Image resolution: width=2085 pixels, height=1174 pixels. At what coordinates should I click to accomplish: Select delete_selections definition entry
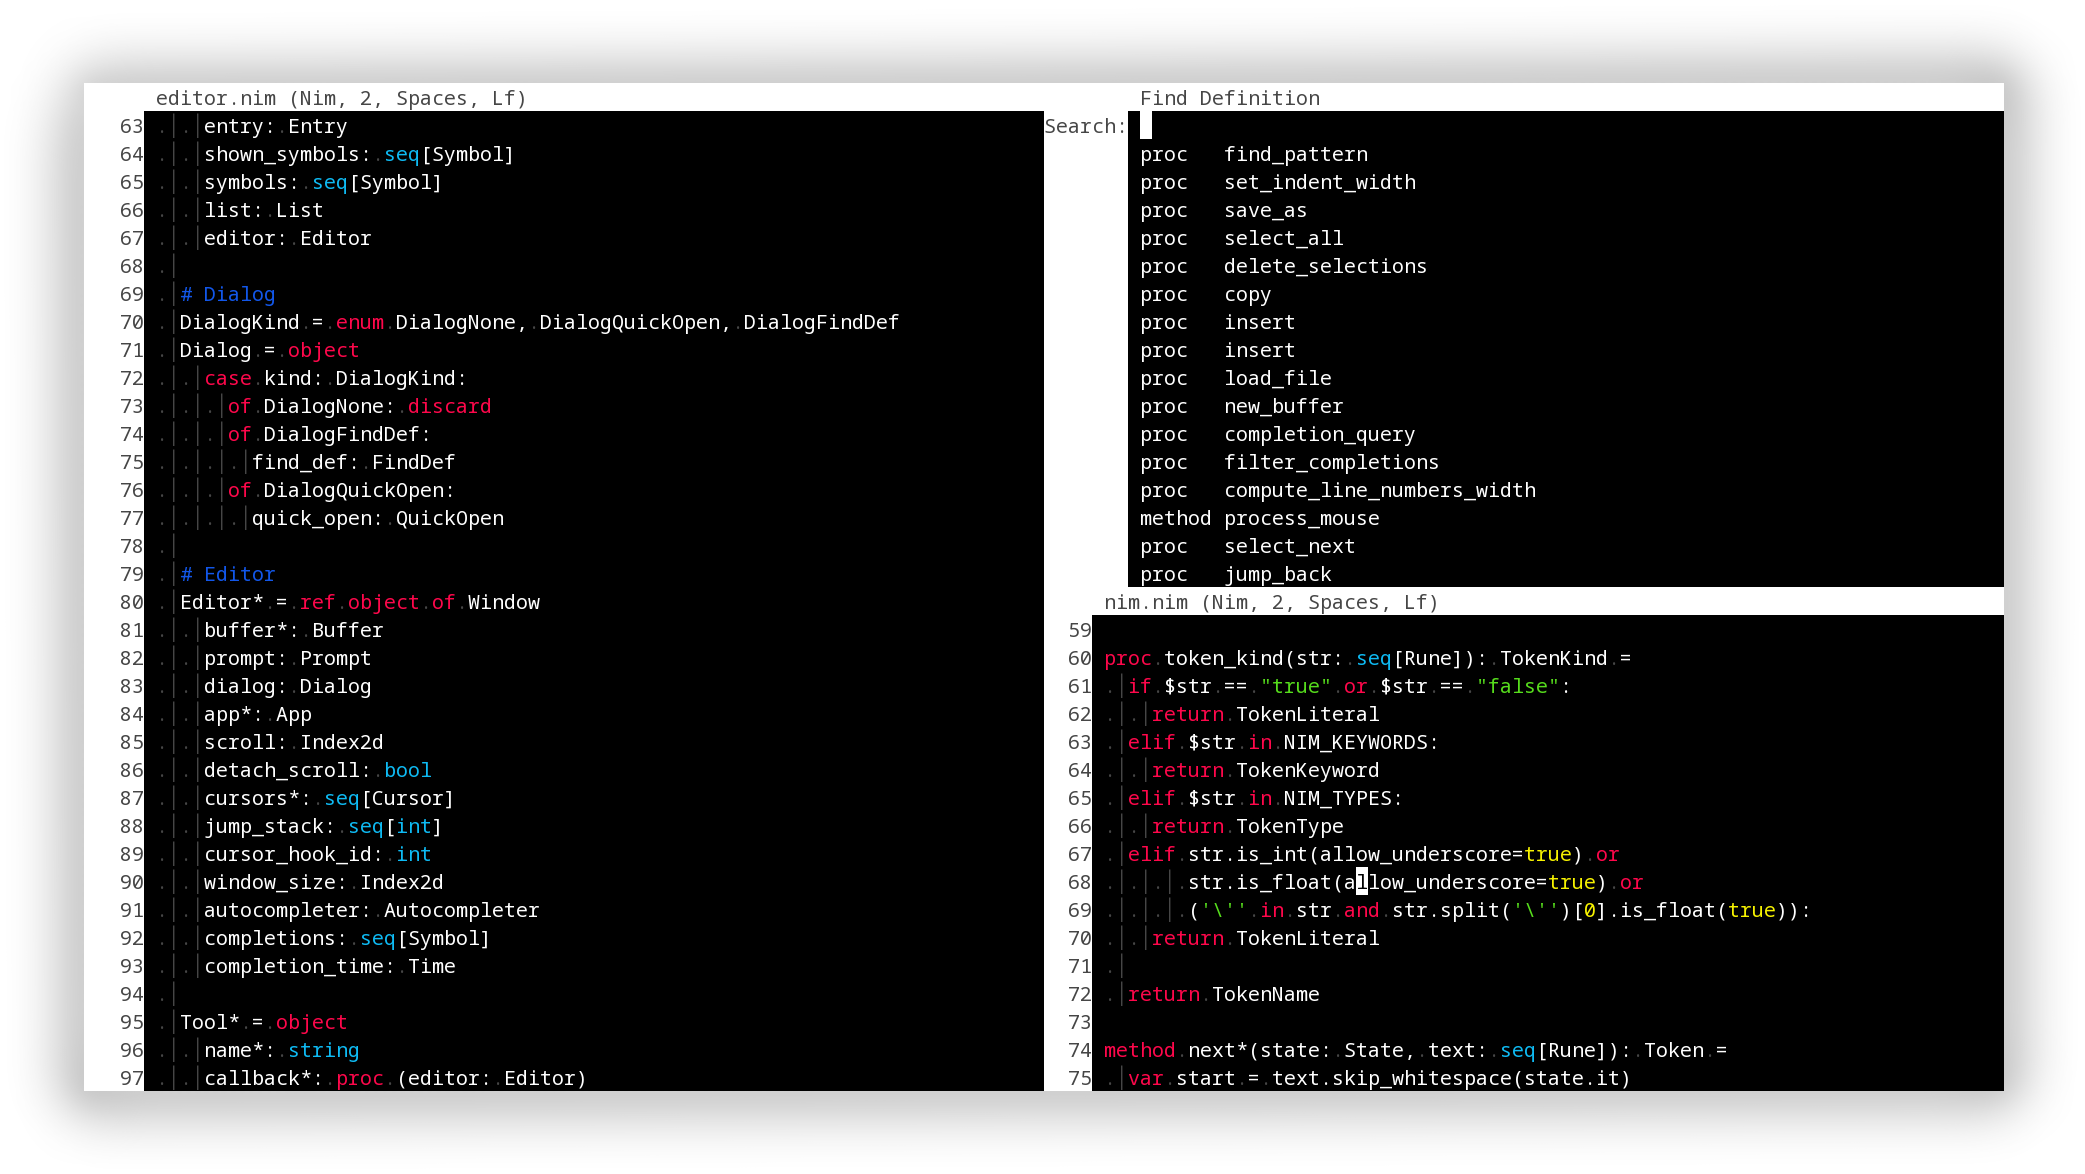pos(1325,266)
